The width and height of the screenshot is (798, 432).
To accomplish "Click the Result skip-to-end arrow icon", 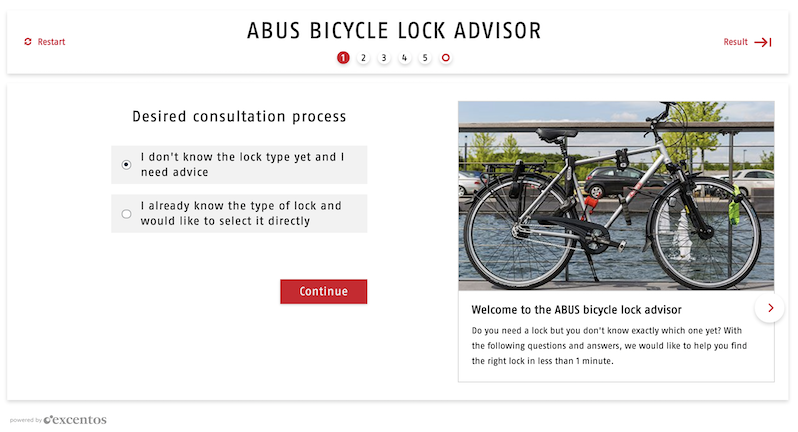I will tap(763, 42).
